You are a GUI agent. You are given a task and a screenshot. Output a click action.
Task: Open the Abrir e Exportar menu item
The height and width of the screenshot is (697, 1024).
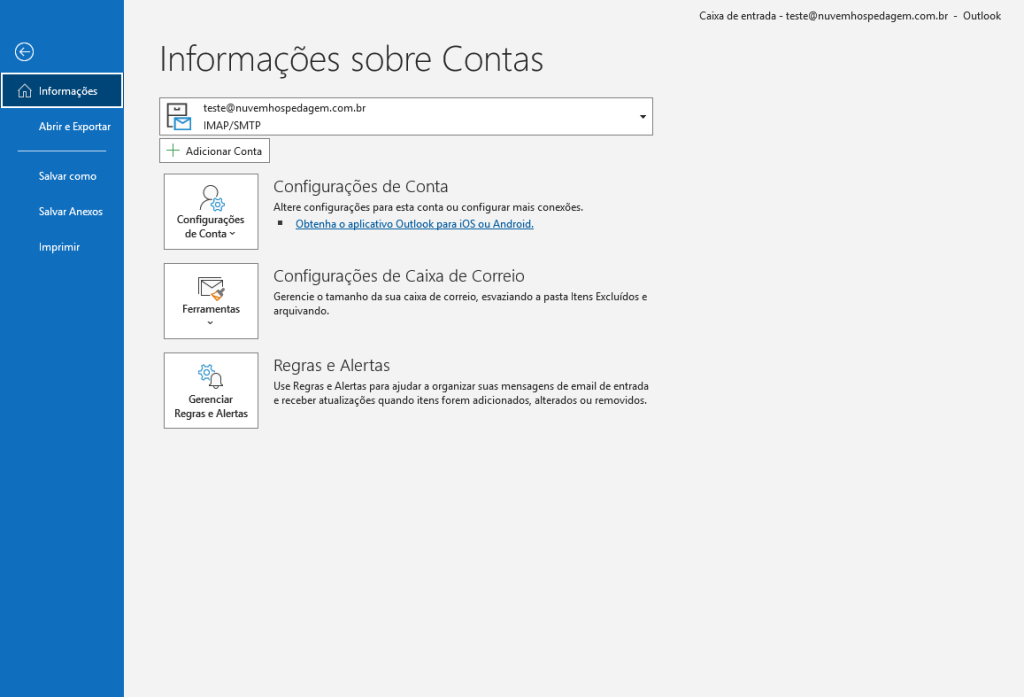point(74,127)
